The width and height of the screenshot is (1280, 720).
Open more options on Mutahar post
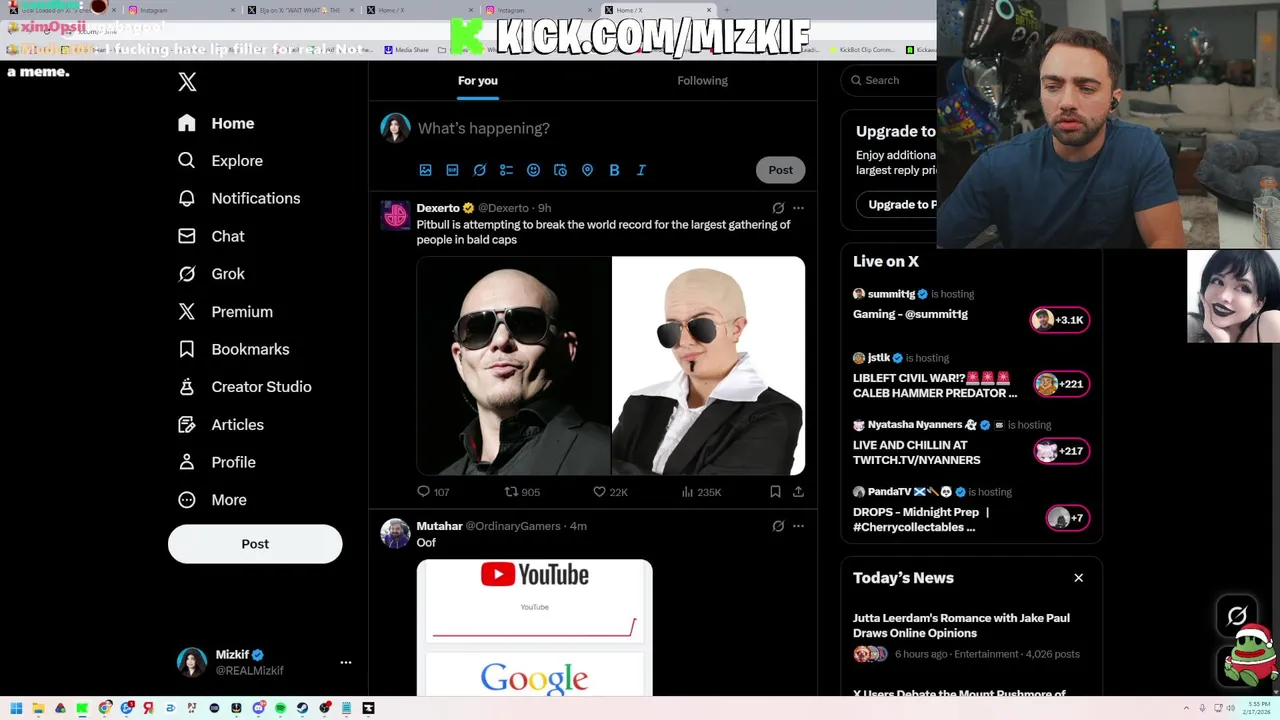[798, 526]
